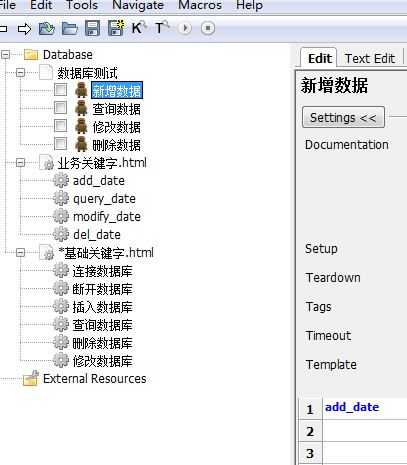Click the Run Tests play icon
The width and height of the screenshot is (407, 465).
(185, 28)
